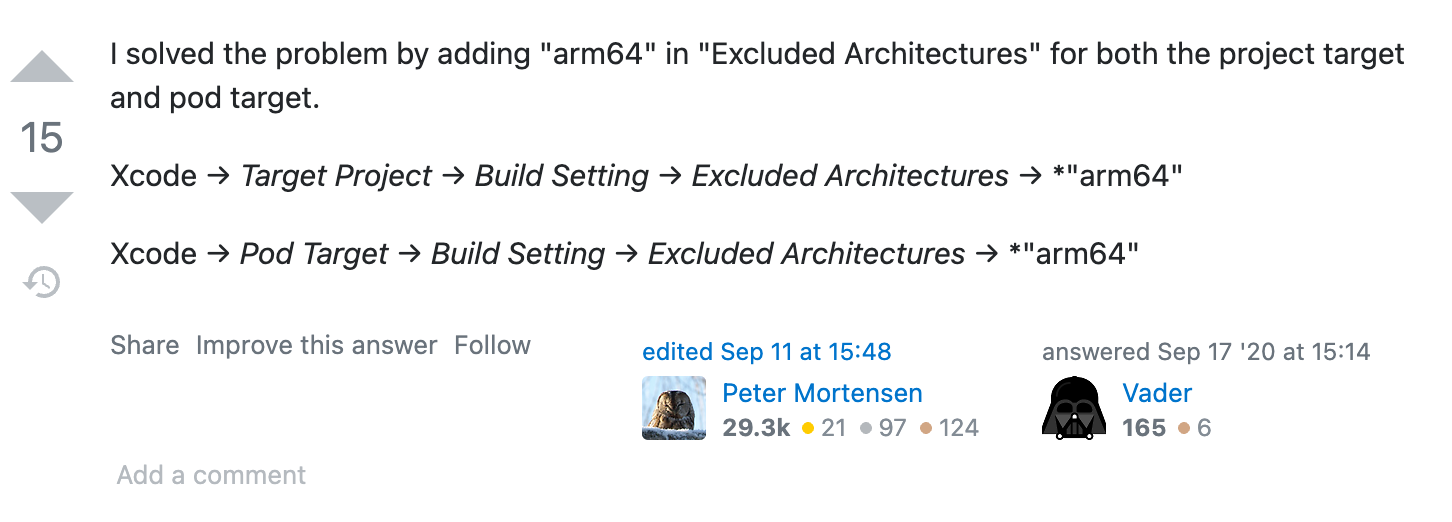Share this answer
This screenshot has width=1452, height=522.
pos(145,346)
